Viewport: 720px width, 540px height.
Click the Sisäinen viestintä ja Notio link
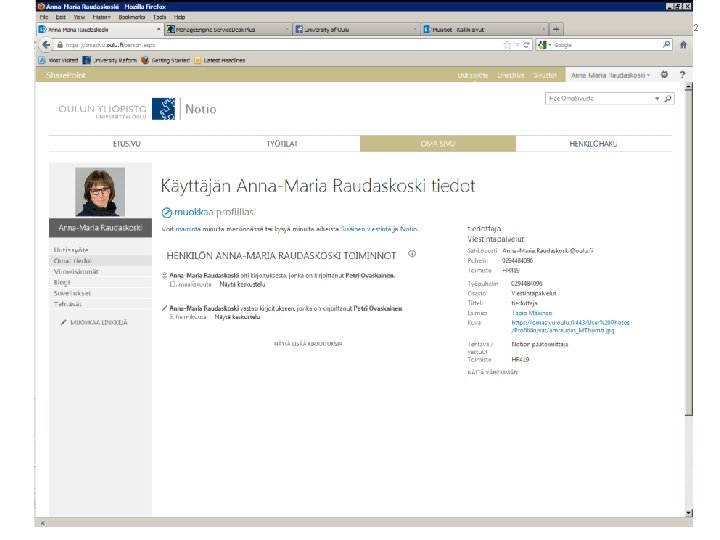[379, 229]
